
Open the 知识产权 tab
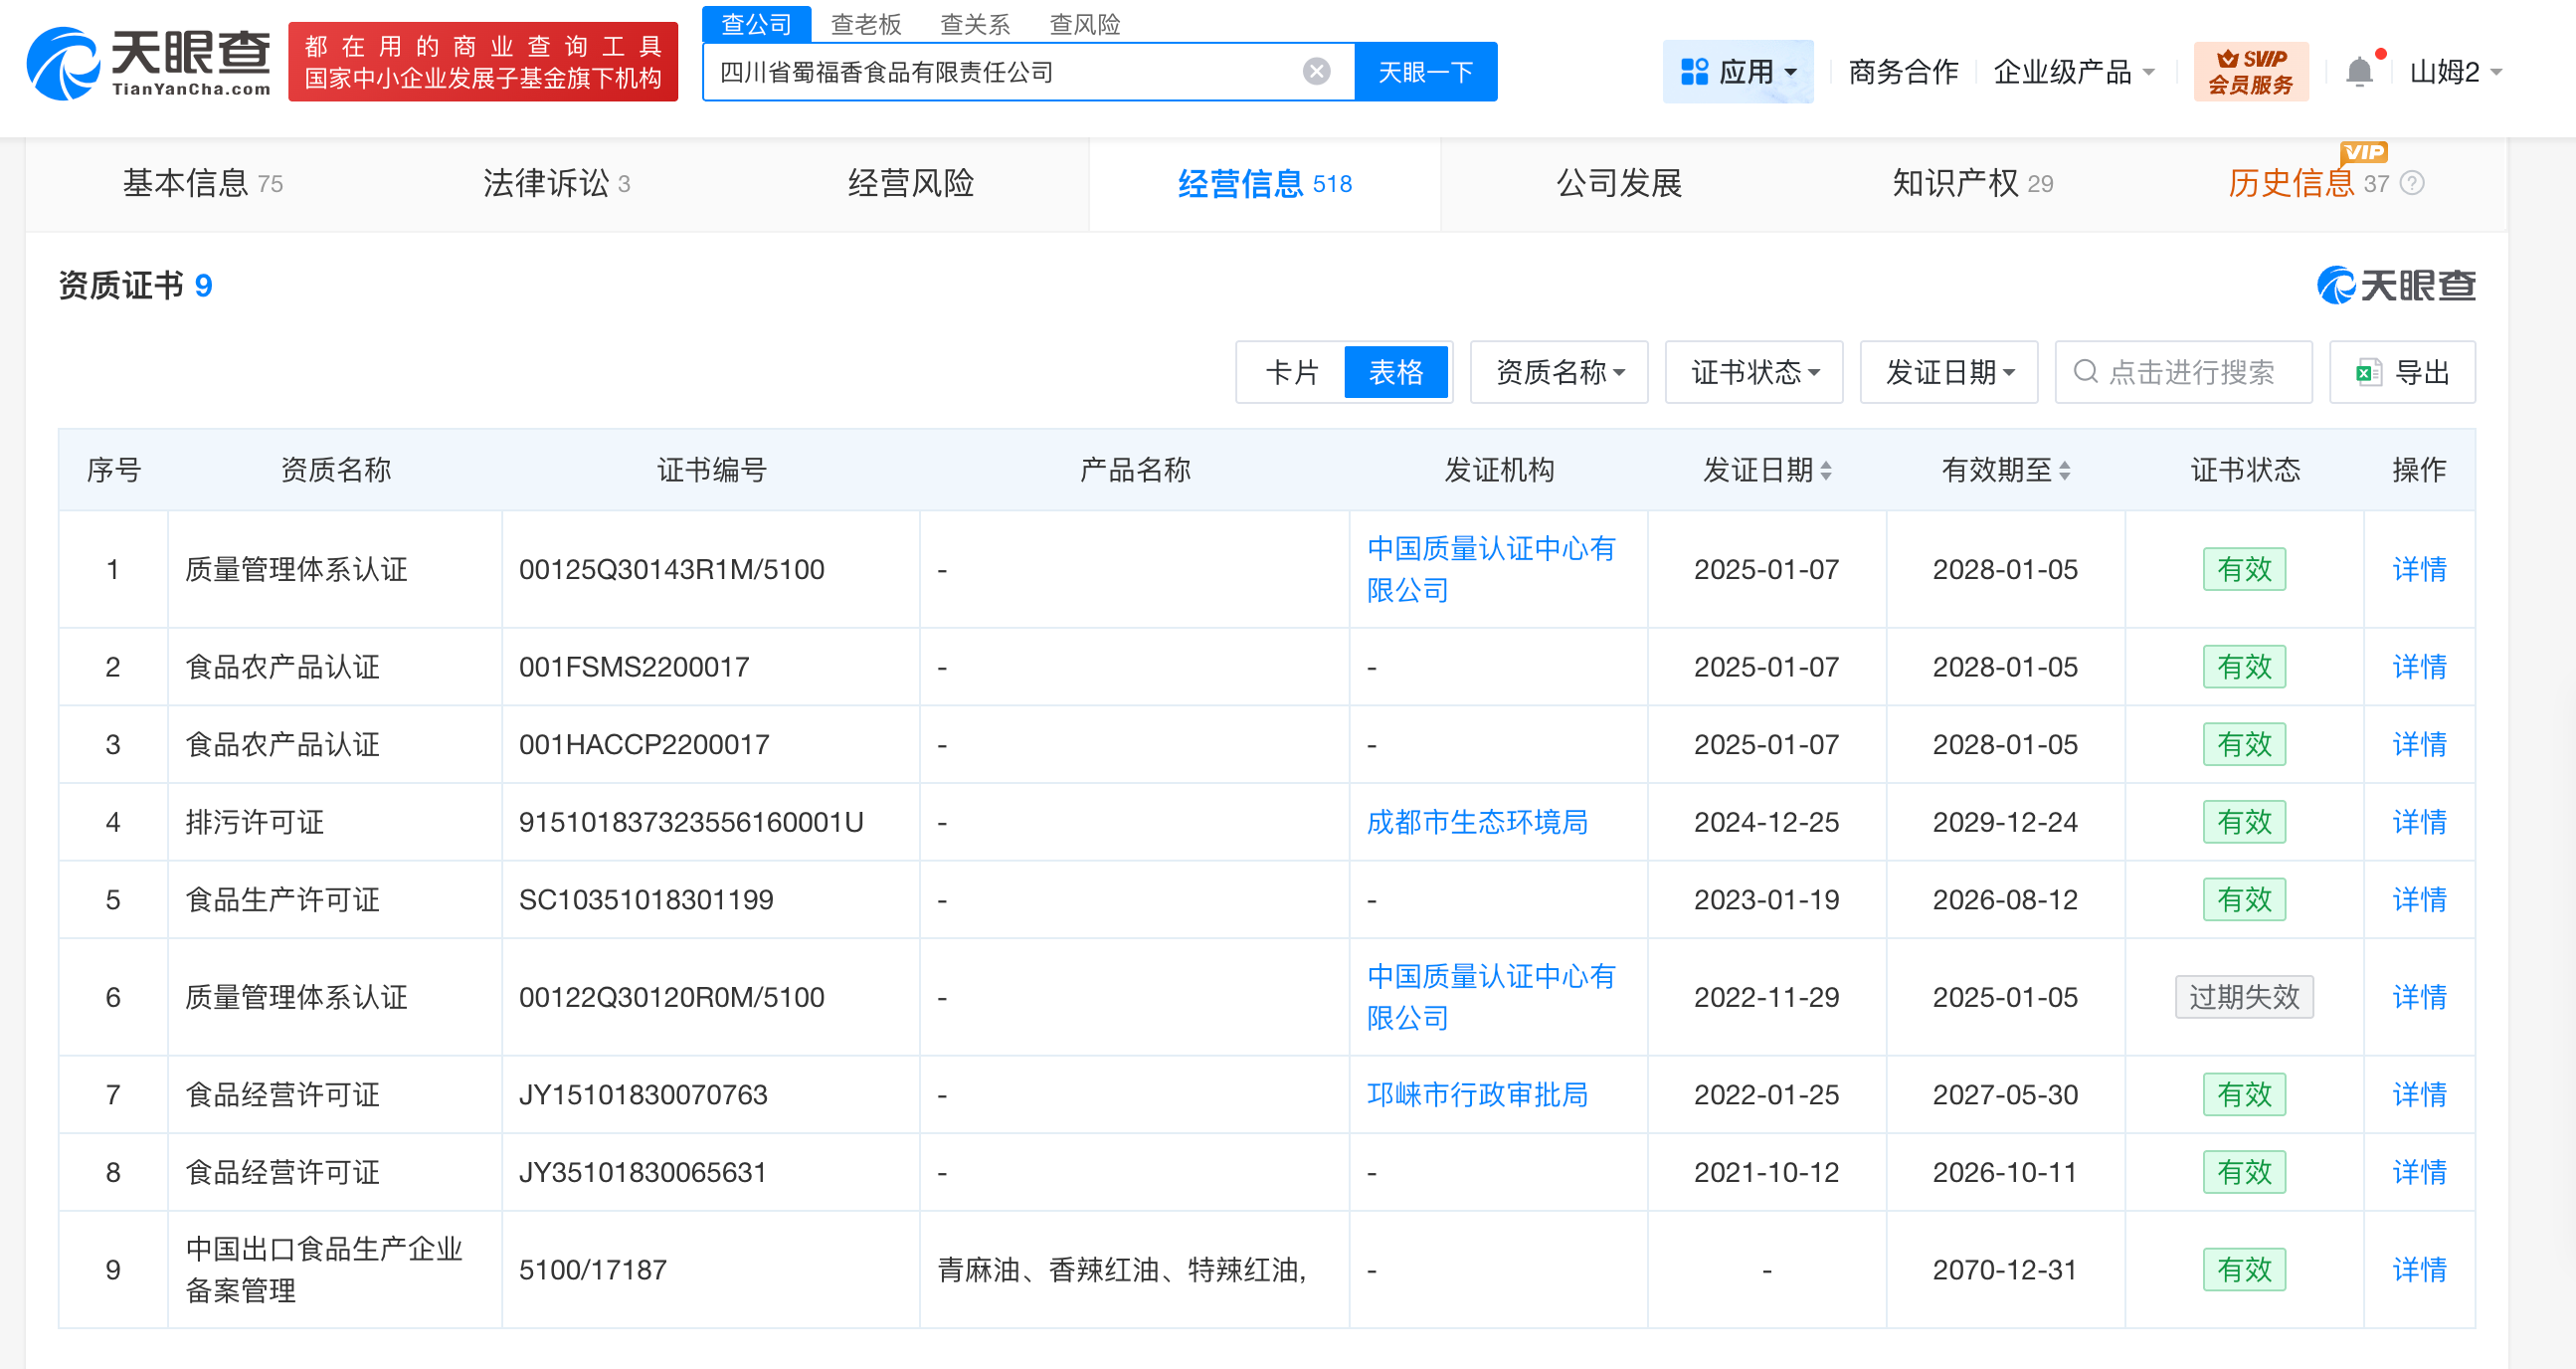point(1971,184)
